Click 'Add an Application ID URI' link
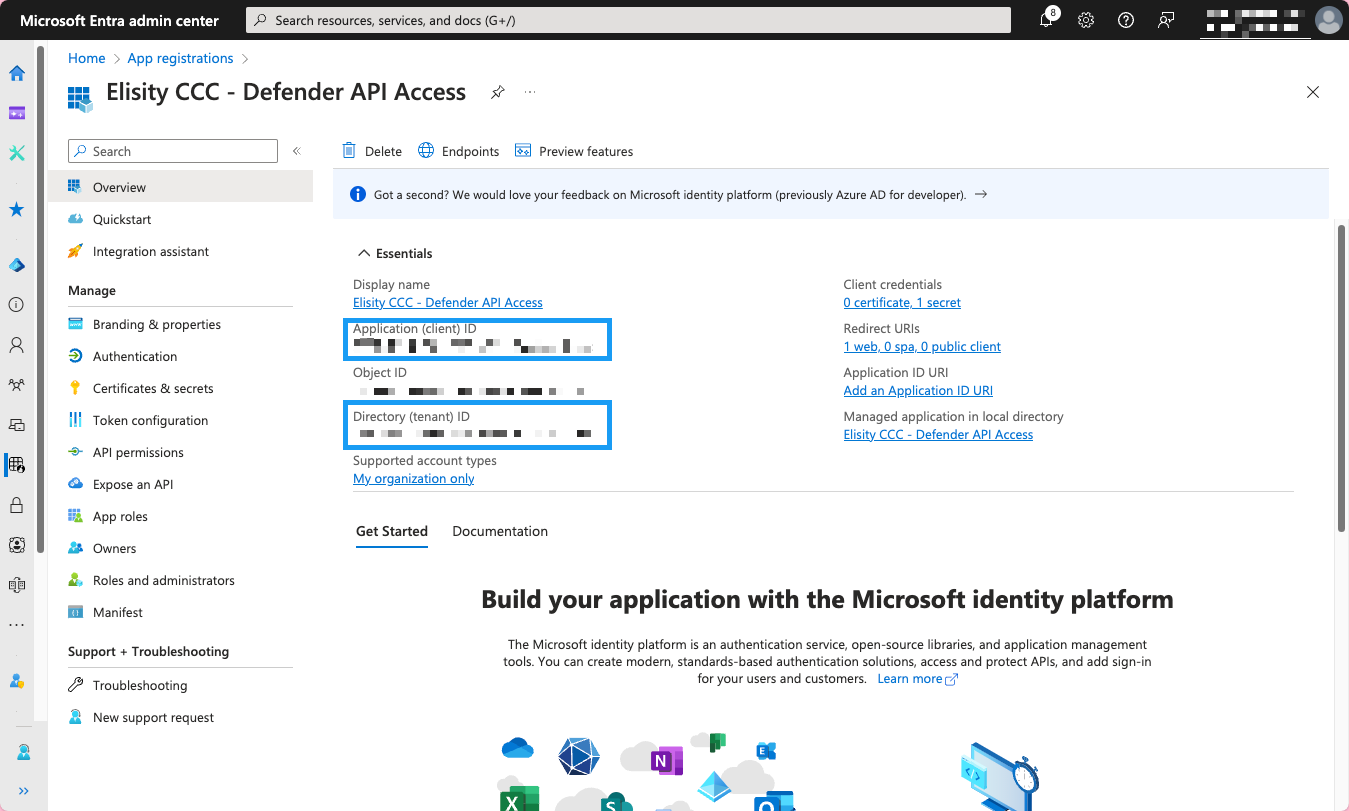Screen dimensions: 1349x811 [917, 391]
